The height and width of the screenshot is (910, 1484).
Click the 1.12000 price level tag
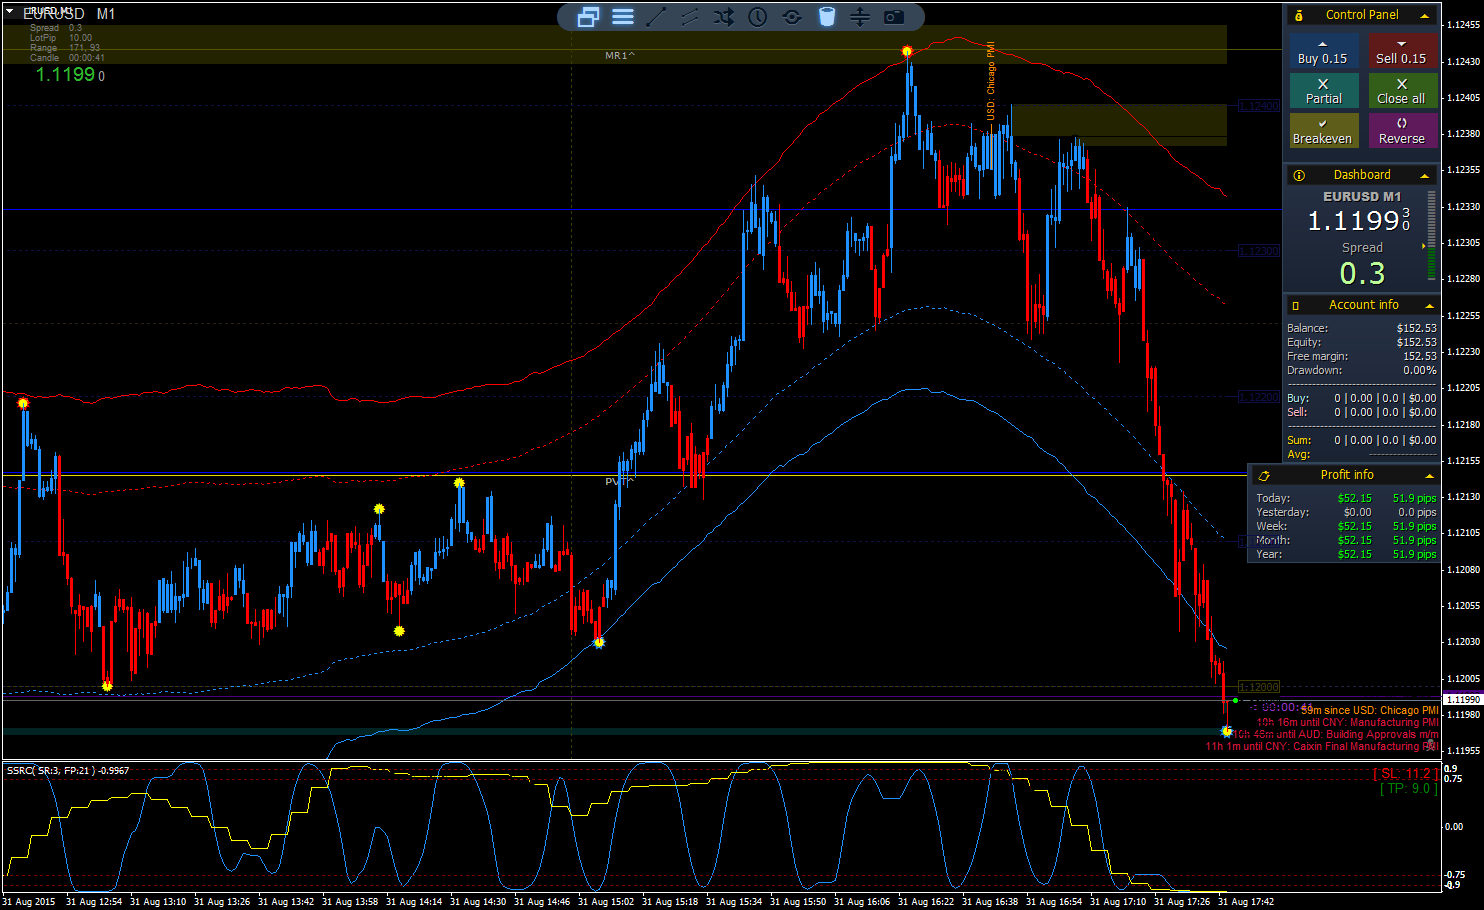coord(1259,687)
